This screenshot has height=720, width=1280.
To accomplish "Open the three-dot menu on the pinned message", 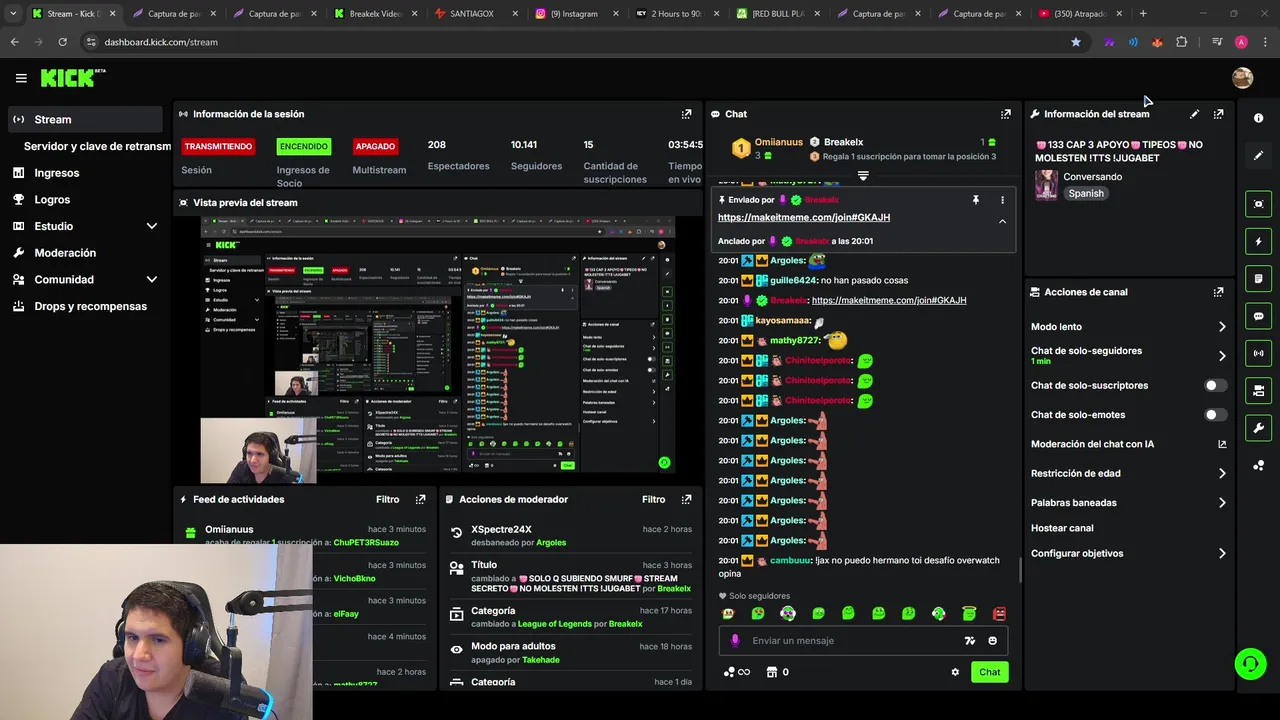I will coord(1002,200).
